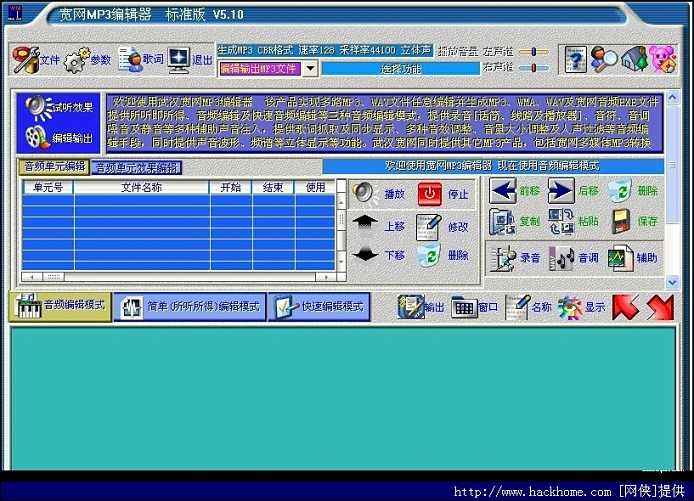The image size is (694, 501).
Task: Click table vertical scrollbar down arrow
Action: tap(341, 262)
